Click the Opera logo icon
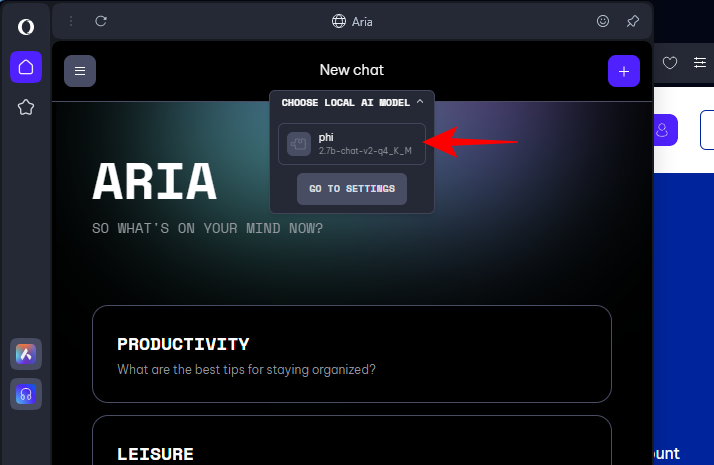714x465 pixels. click(26, 27)
